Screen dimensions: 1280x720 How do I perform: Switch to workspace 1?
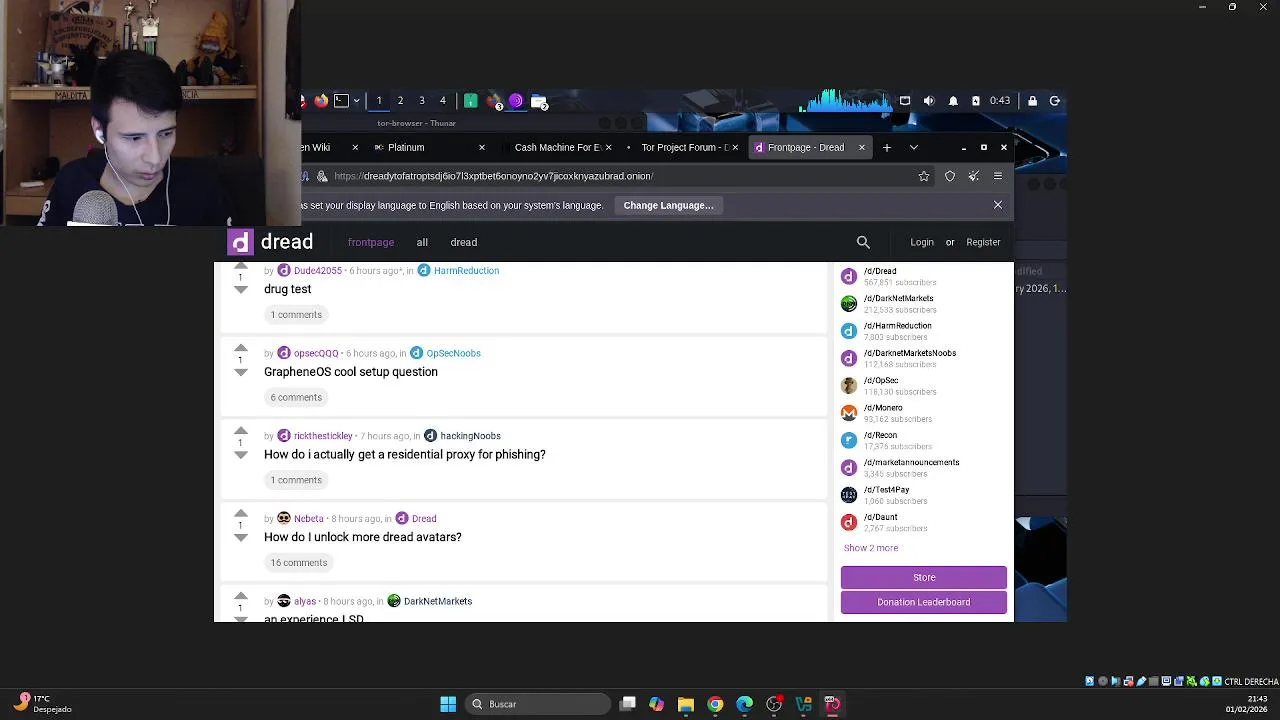[379, 101]
